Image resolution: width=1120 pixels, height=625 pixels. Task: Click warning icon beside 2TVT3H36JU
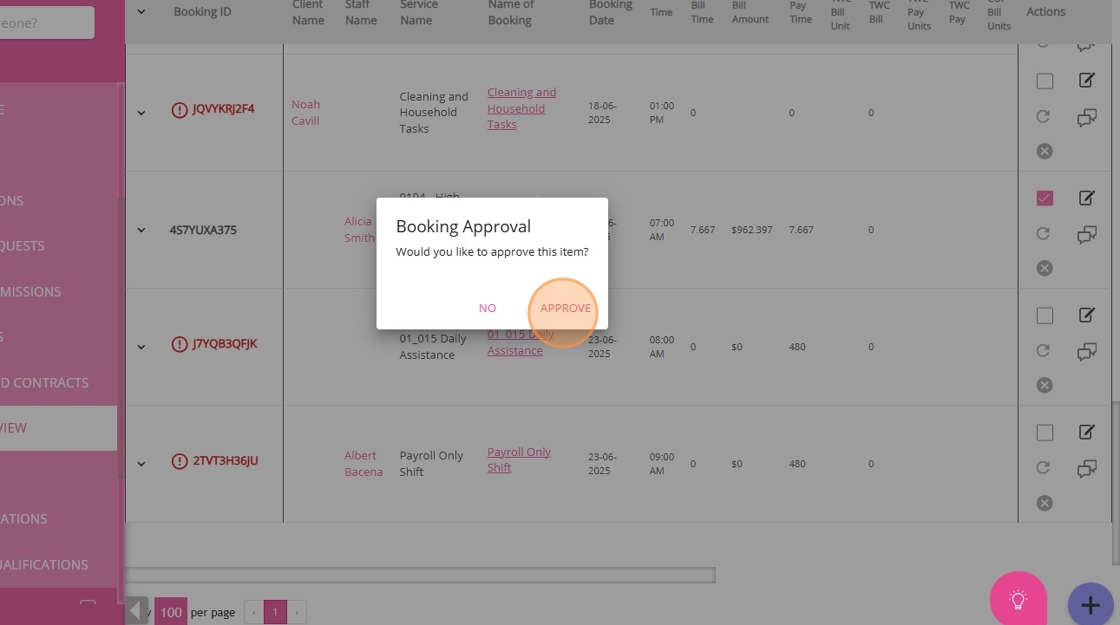pyautogui.click(x=179, y=461)
